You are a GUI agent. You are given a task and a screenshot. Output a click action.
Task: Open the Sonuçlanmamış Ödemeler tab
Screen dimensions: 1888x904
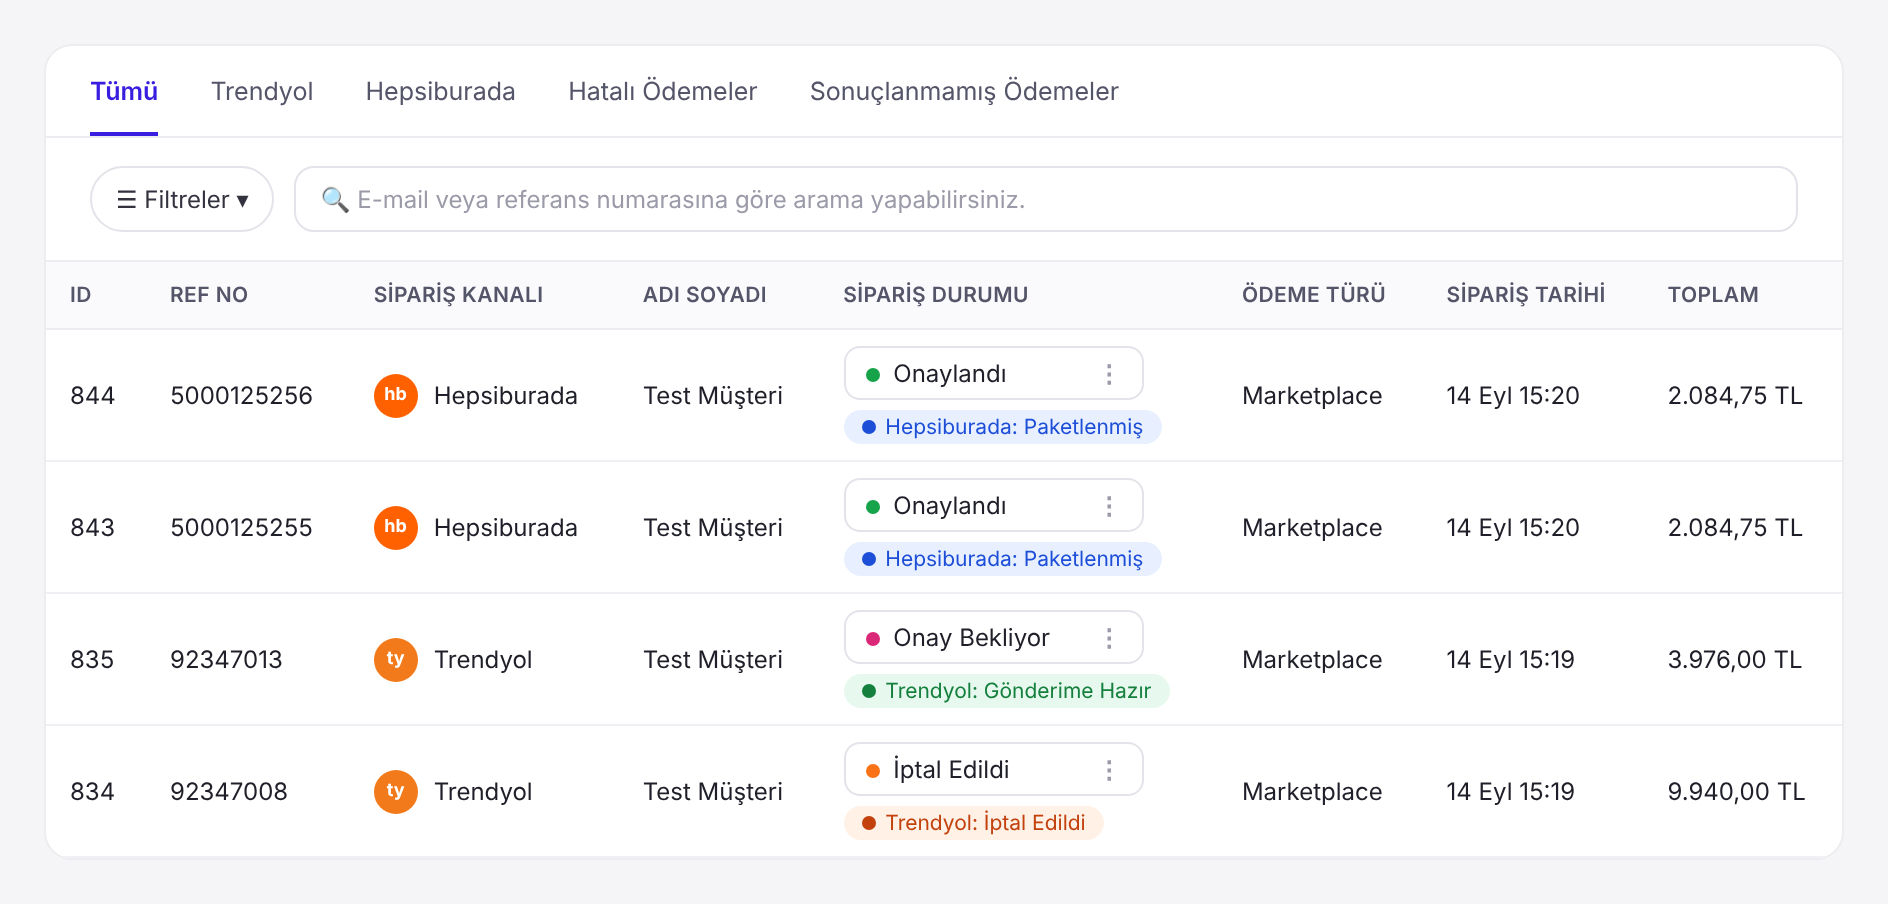click(964, 91)
